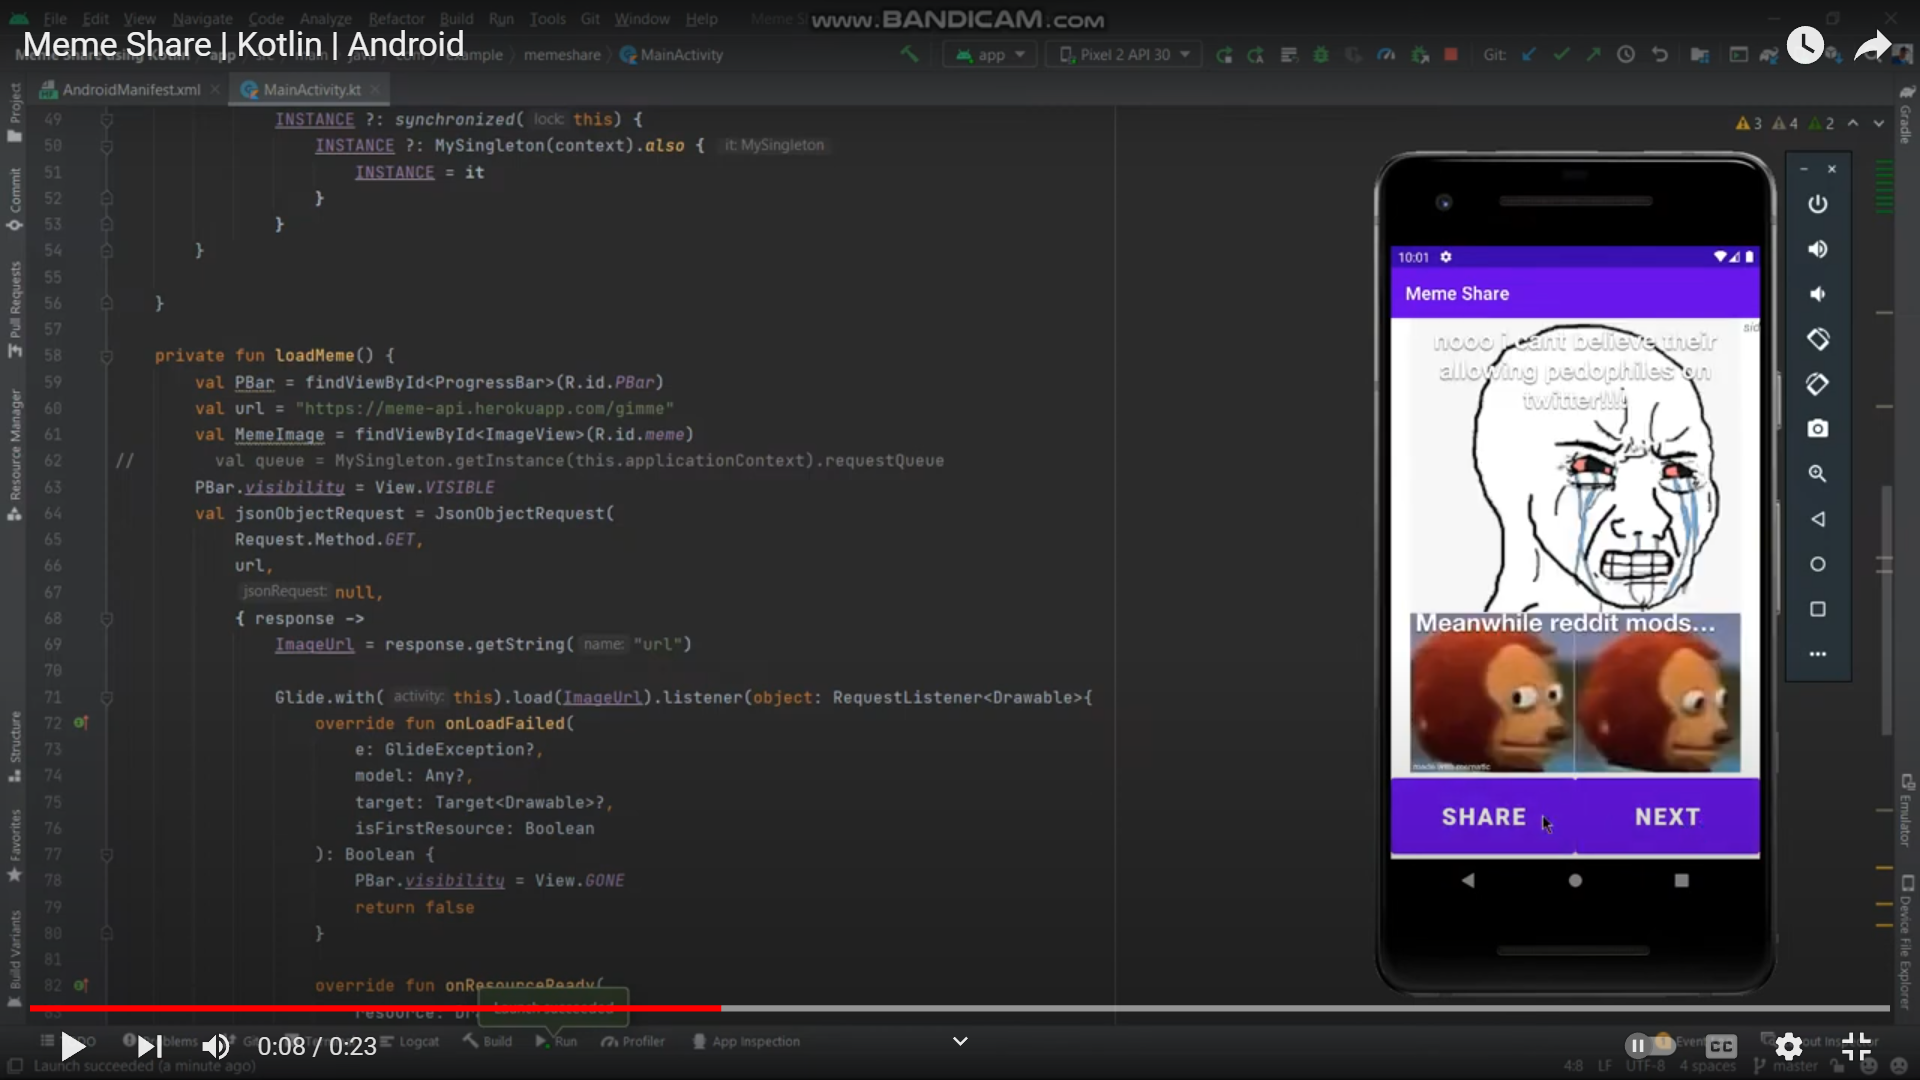Tap the NEXT button in Meme Share app

click(x=1668, y=817)
